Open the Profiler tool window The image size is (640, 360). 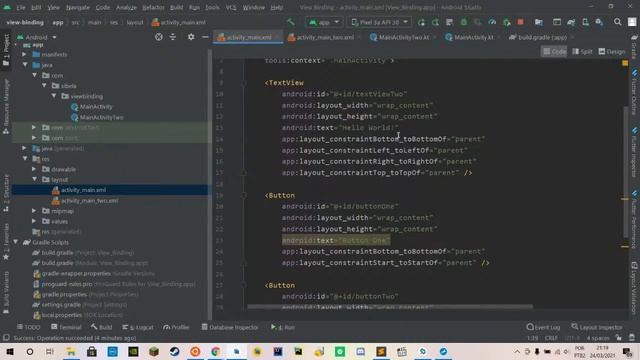(x=176, y=327)
